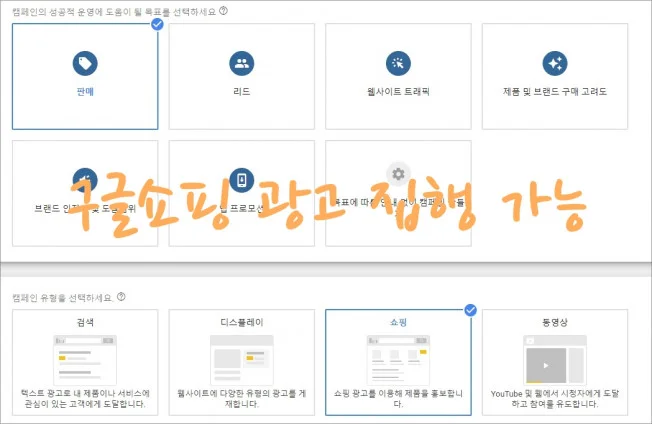652x424 pixels.
Task: Select the 리드 goal label
Action: [x=242, y=91]
